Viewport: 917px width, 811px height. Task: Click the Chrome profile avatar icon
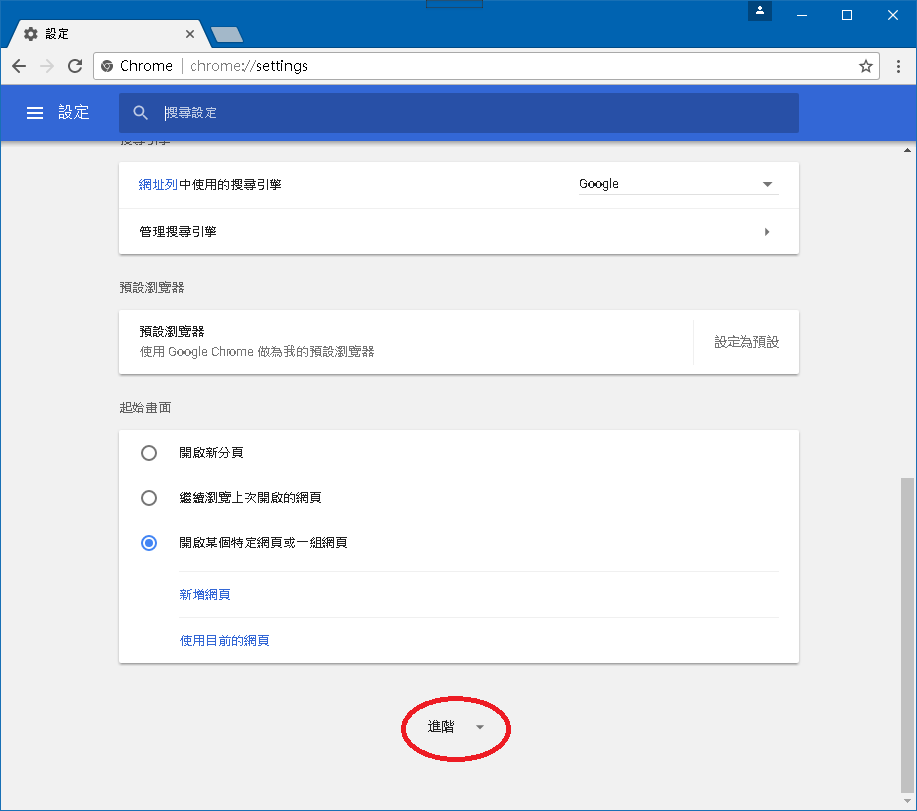pos(761,11)
